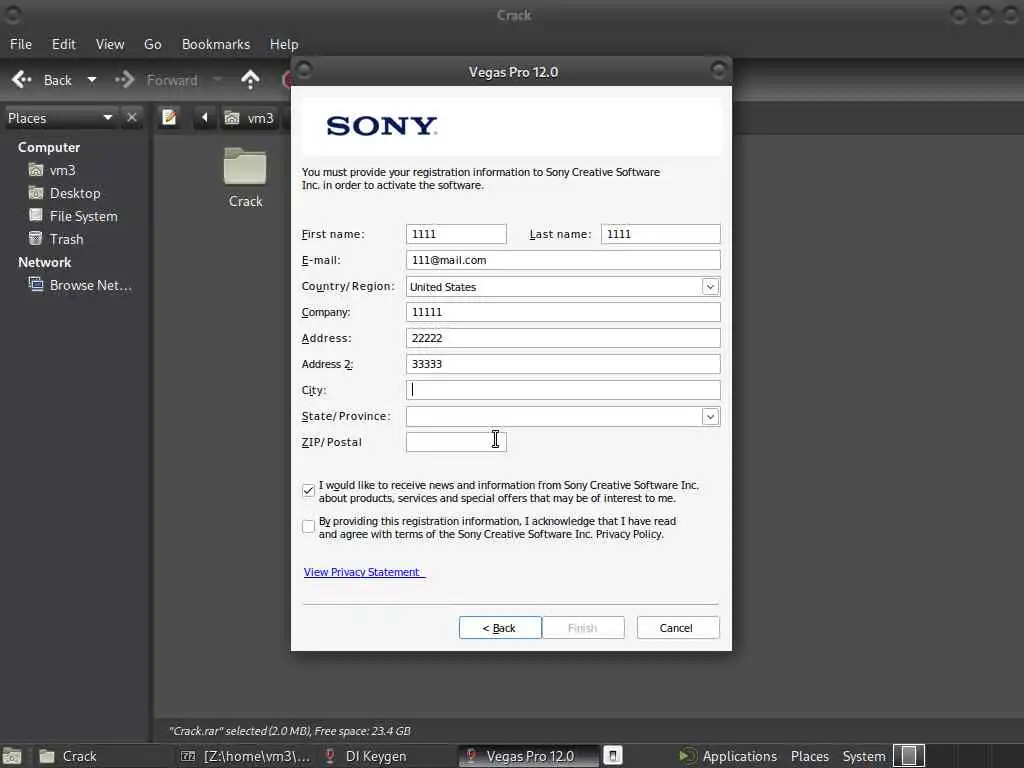This screenshot has width=1024, height=768.
Task: Open the Edit menu
Action: tap(63, 44)
